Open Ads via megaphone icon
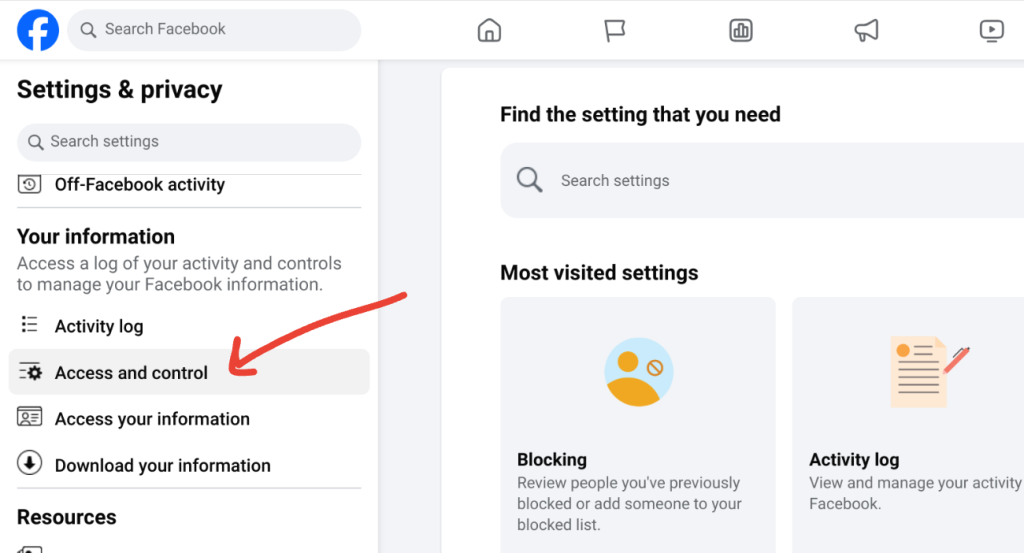Image resolution: width=1024 pixels, height=553 pixels. click(866, 31)
